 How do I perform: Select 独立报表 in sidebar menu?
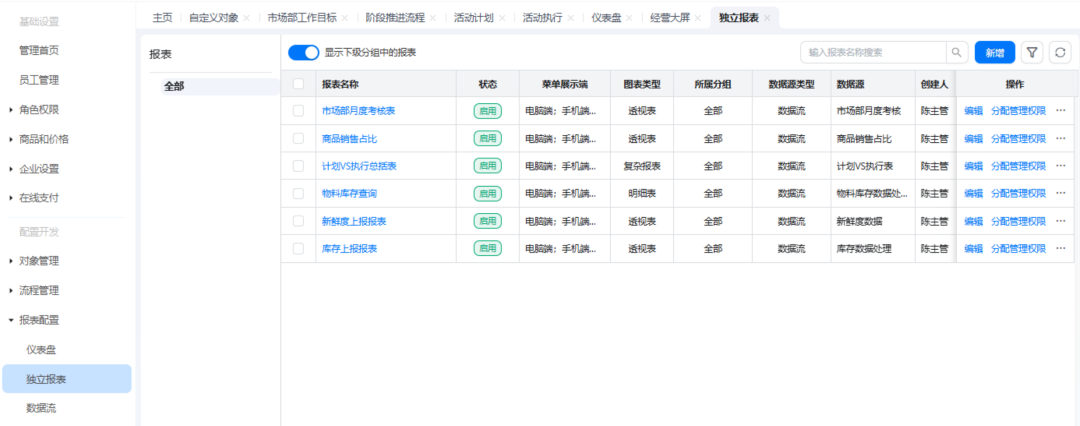tap(67, 379)
